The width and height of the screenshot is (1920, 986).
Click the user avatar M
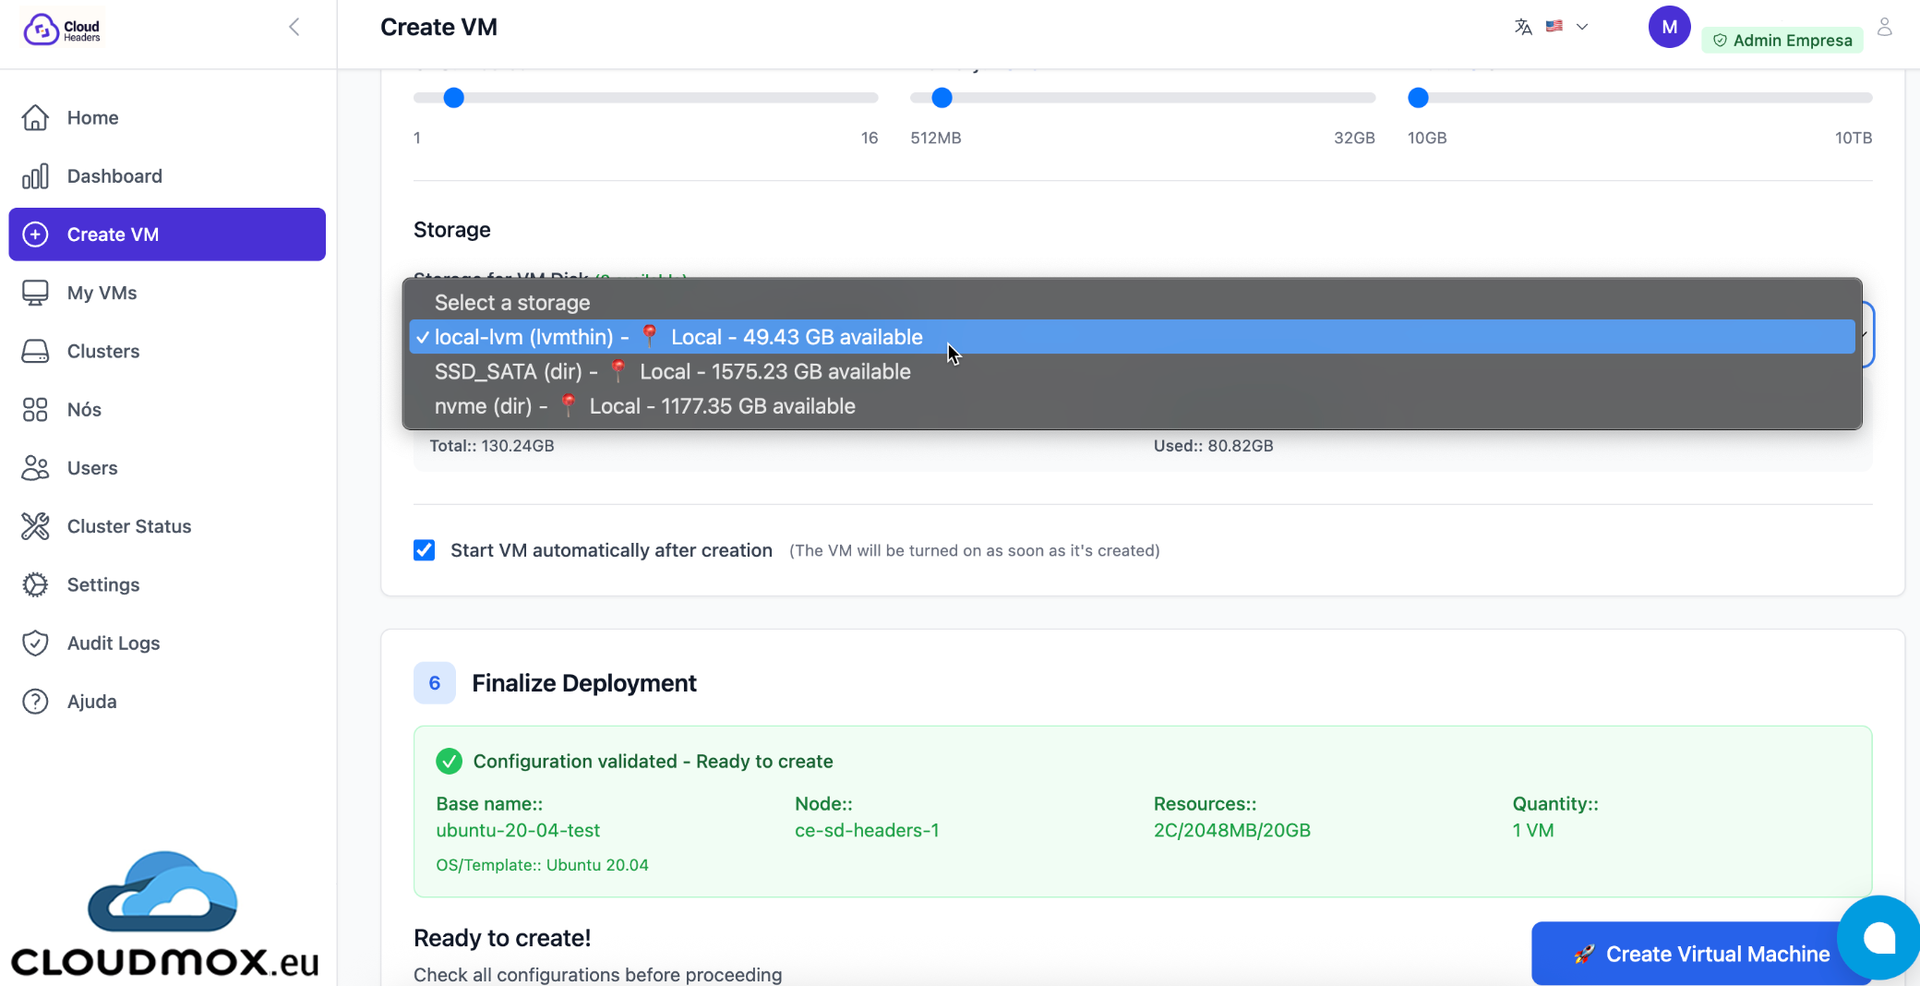click(1668, 27)
